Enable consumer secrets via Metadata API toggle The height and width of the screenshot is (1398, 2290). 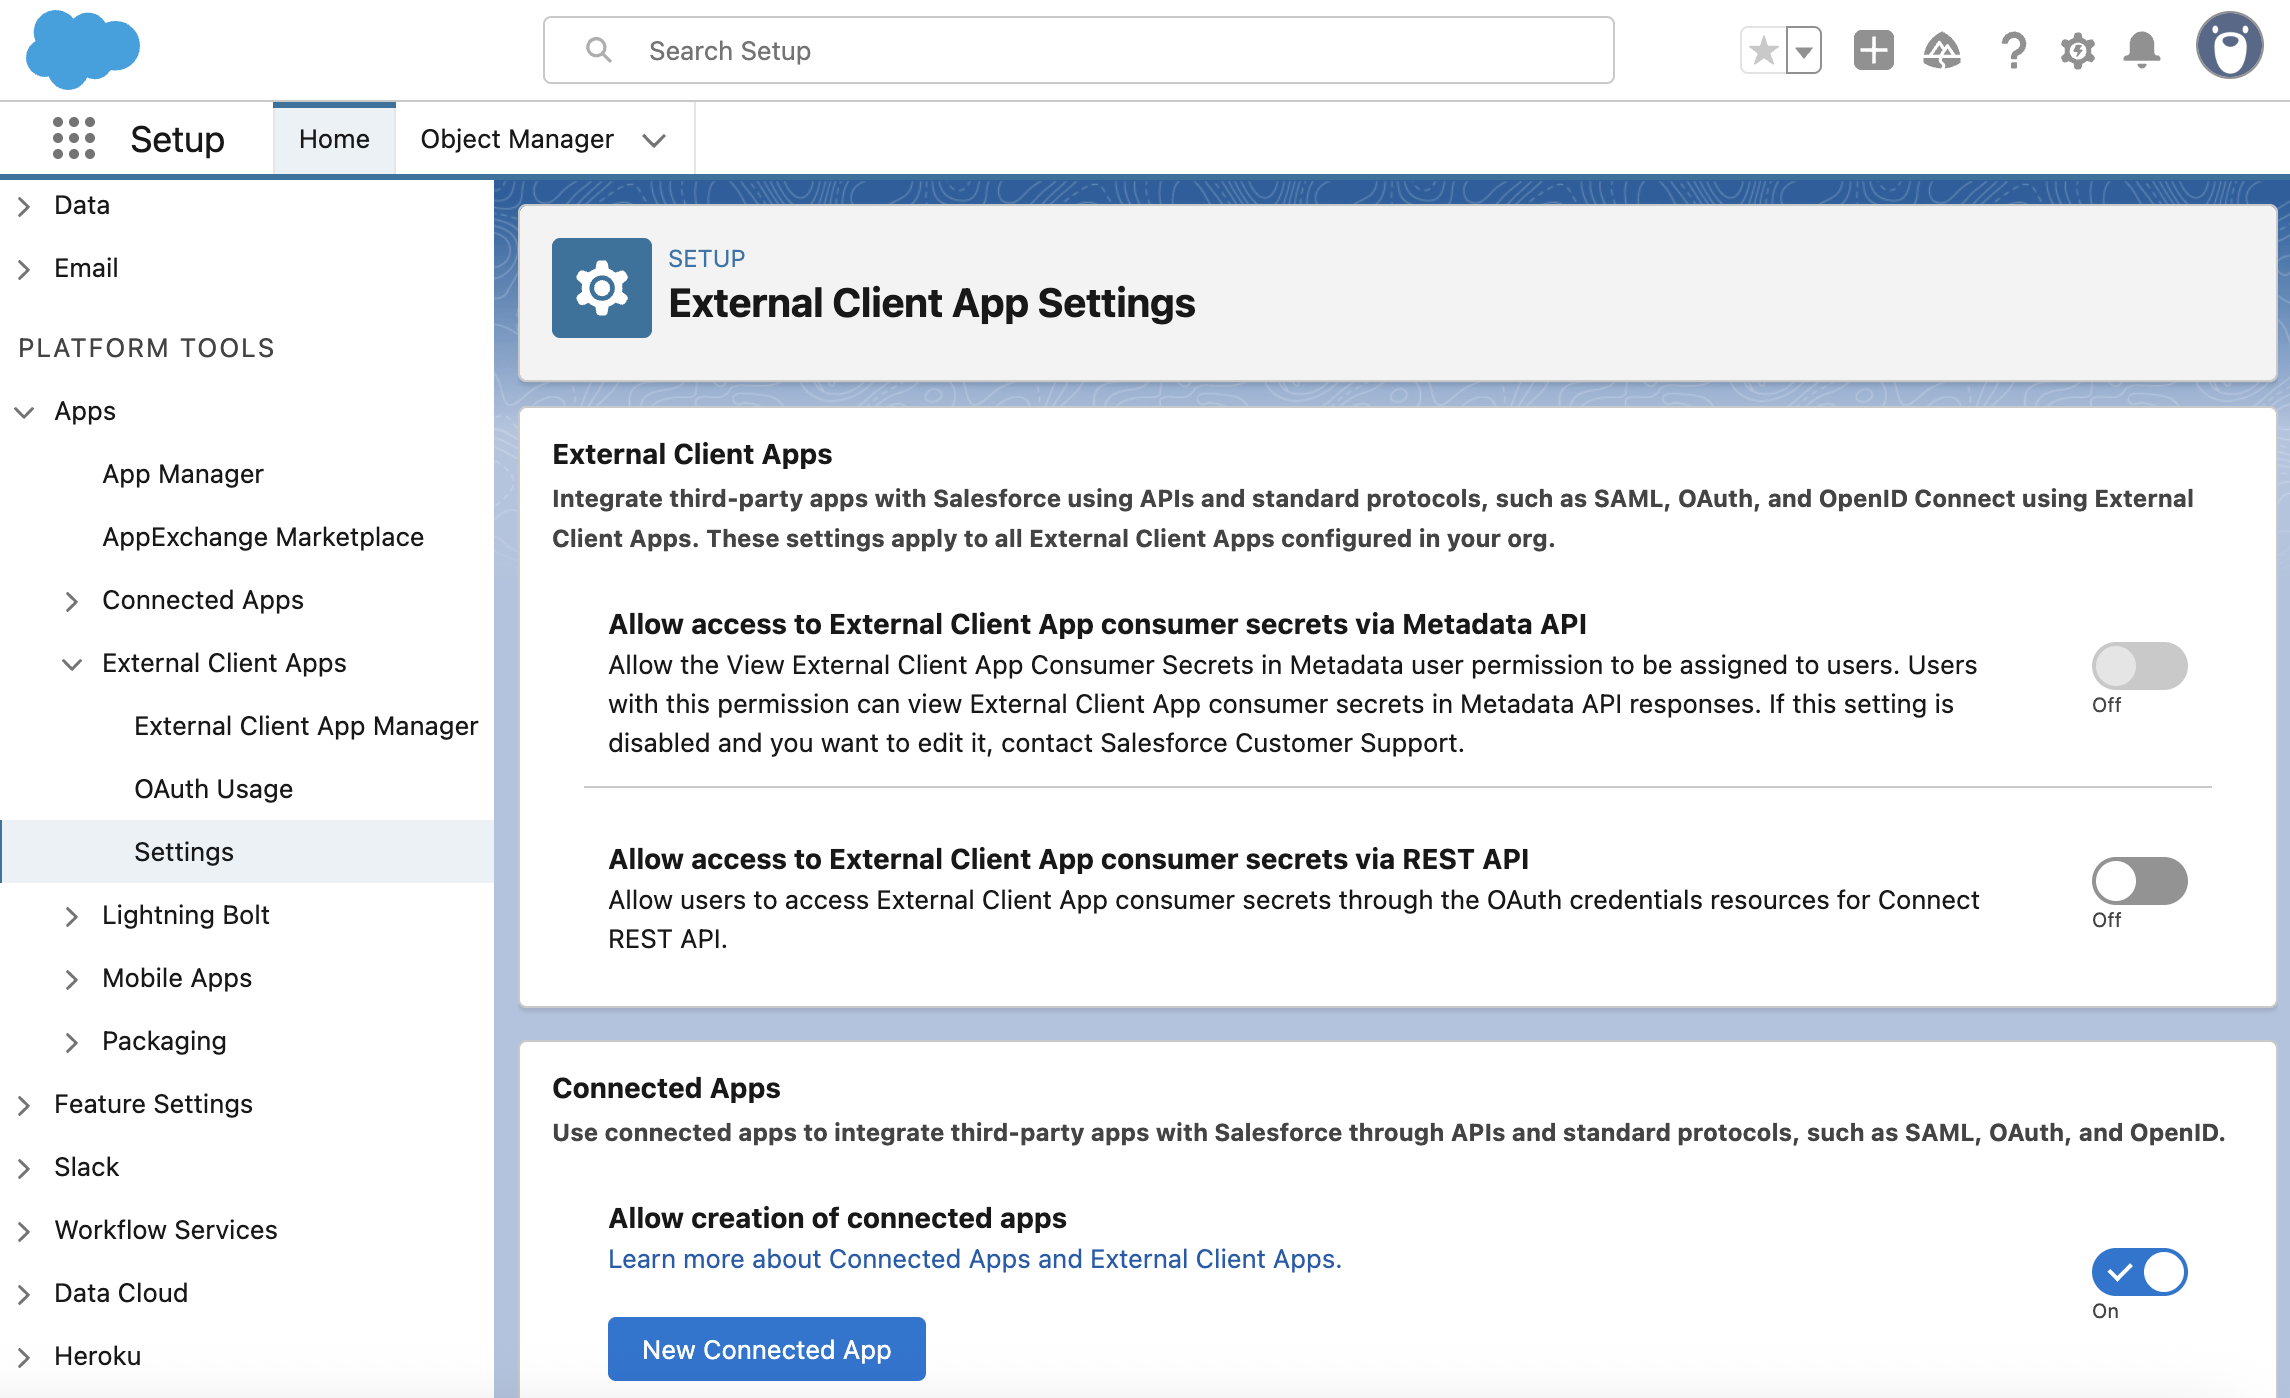coord(2139,666)
